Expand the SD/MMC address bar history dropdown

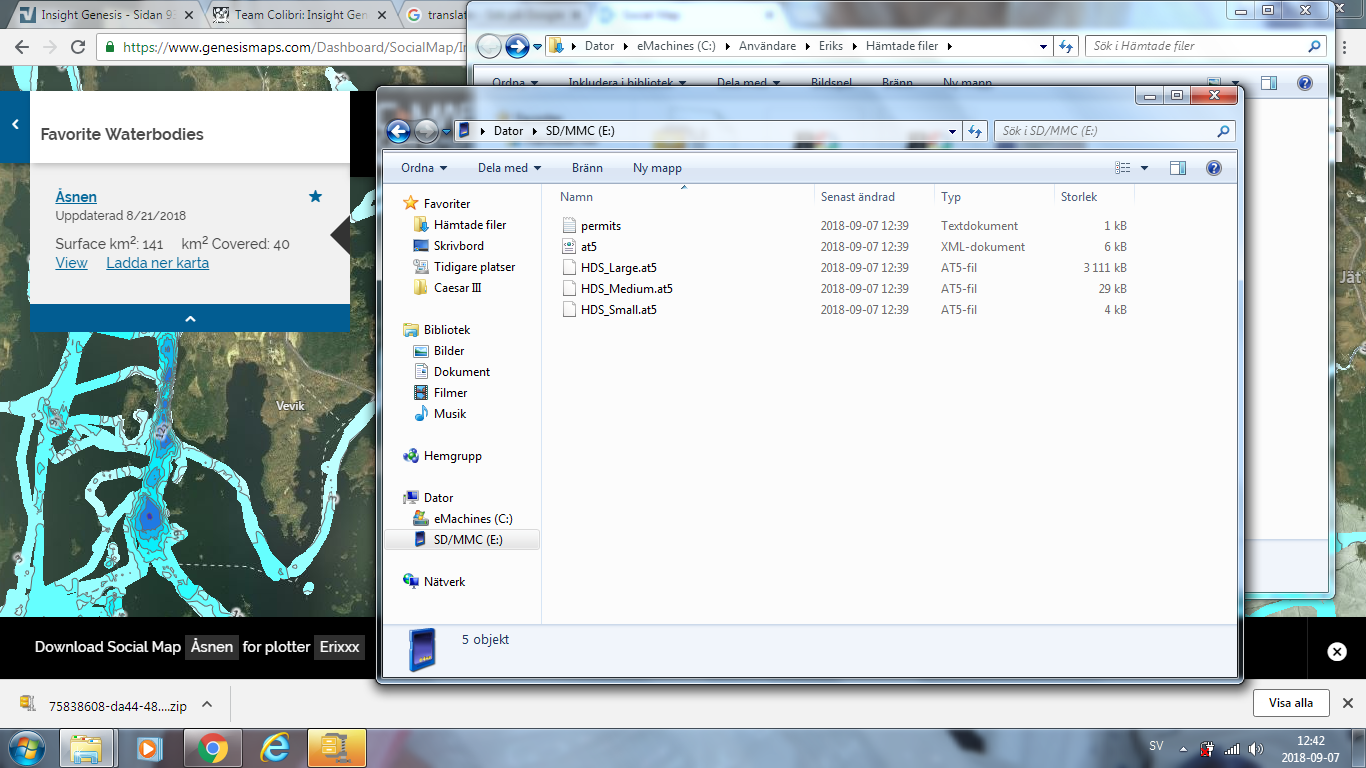(x=953, y=131)
